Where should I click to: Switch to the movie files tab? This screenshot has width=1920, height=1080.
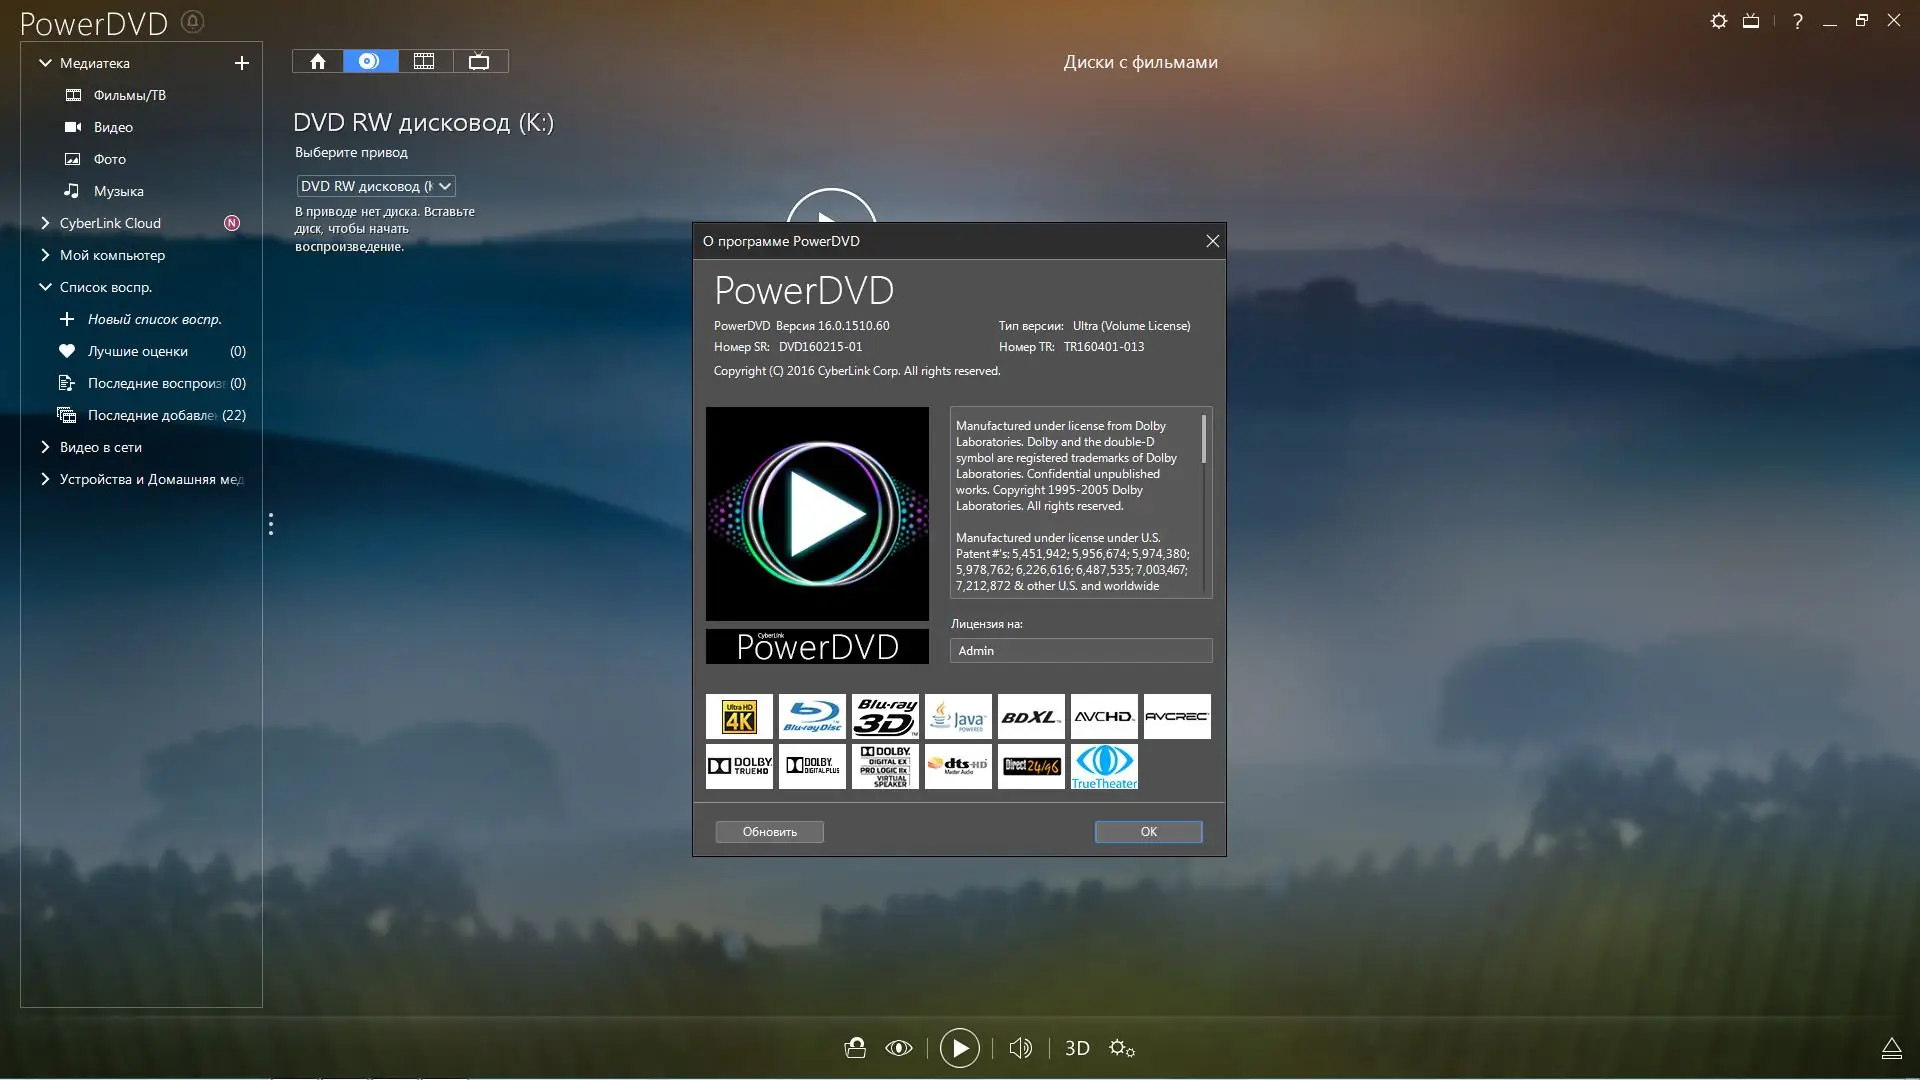[424, 62]
